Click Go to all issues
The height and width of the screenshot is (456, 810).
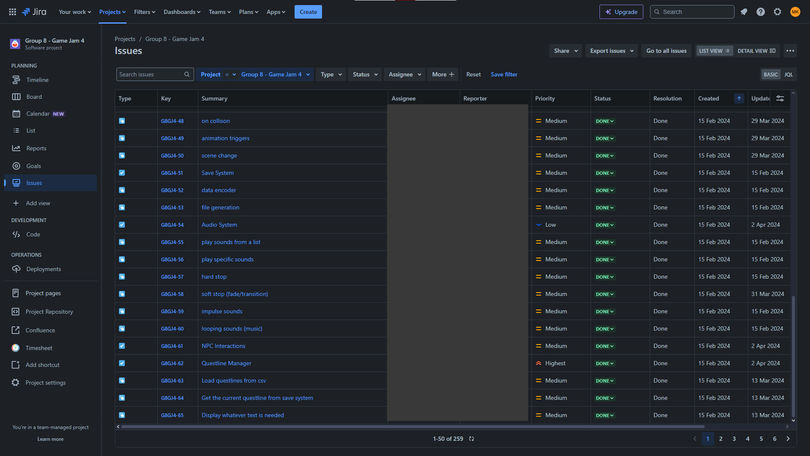click(x=666, y=51)
